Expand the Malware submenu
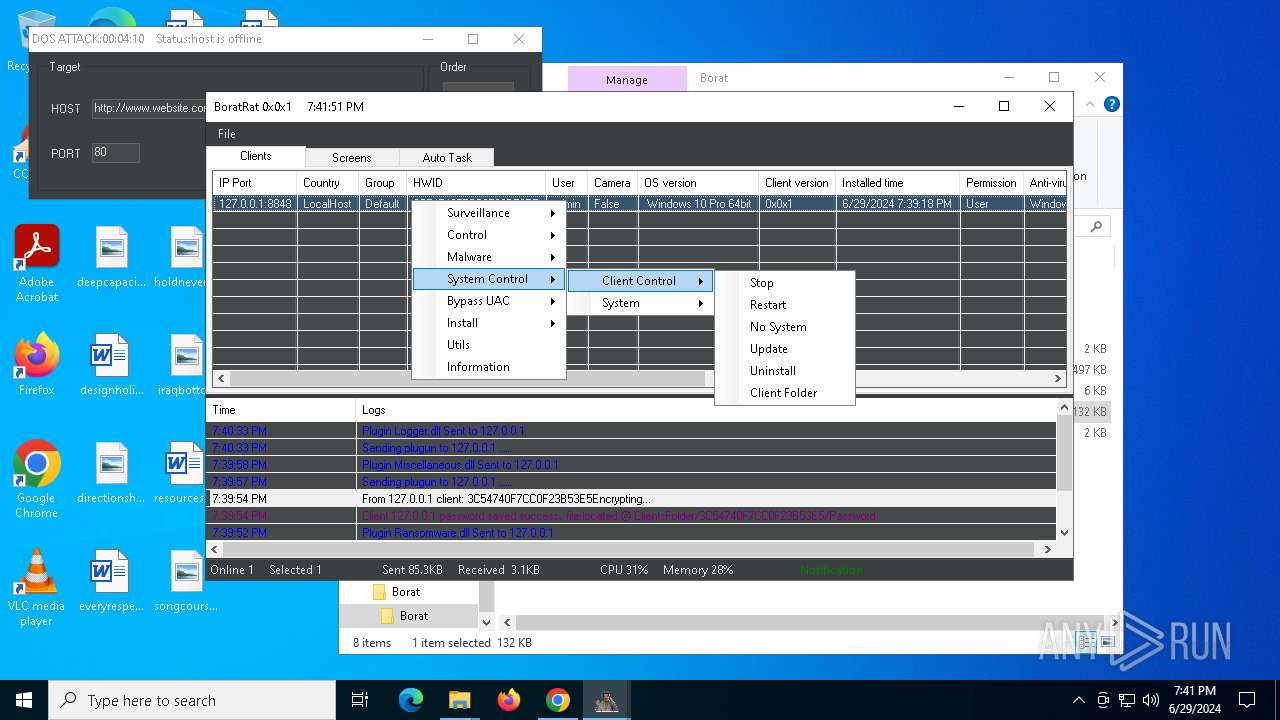The width and height of the screenshot is (1280, 720). [488, 257]
